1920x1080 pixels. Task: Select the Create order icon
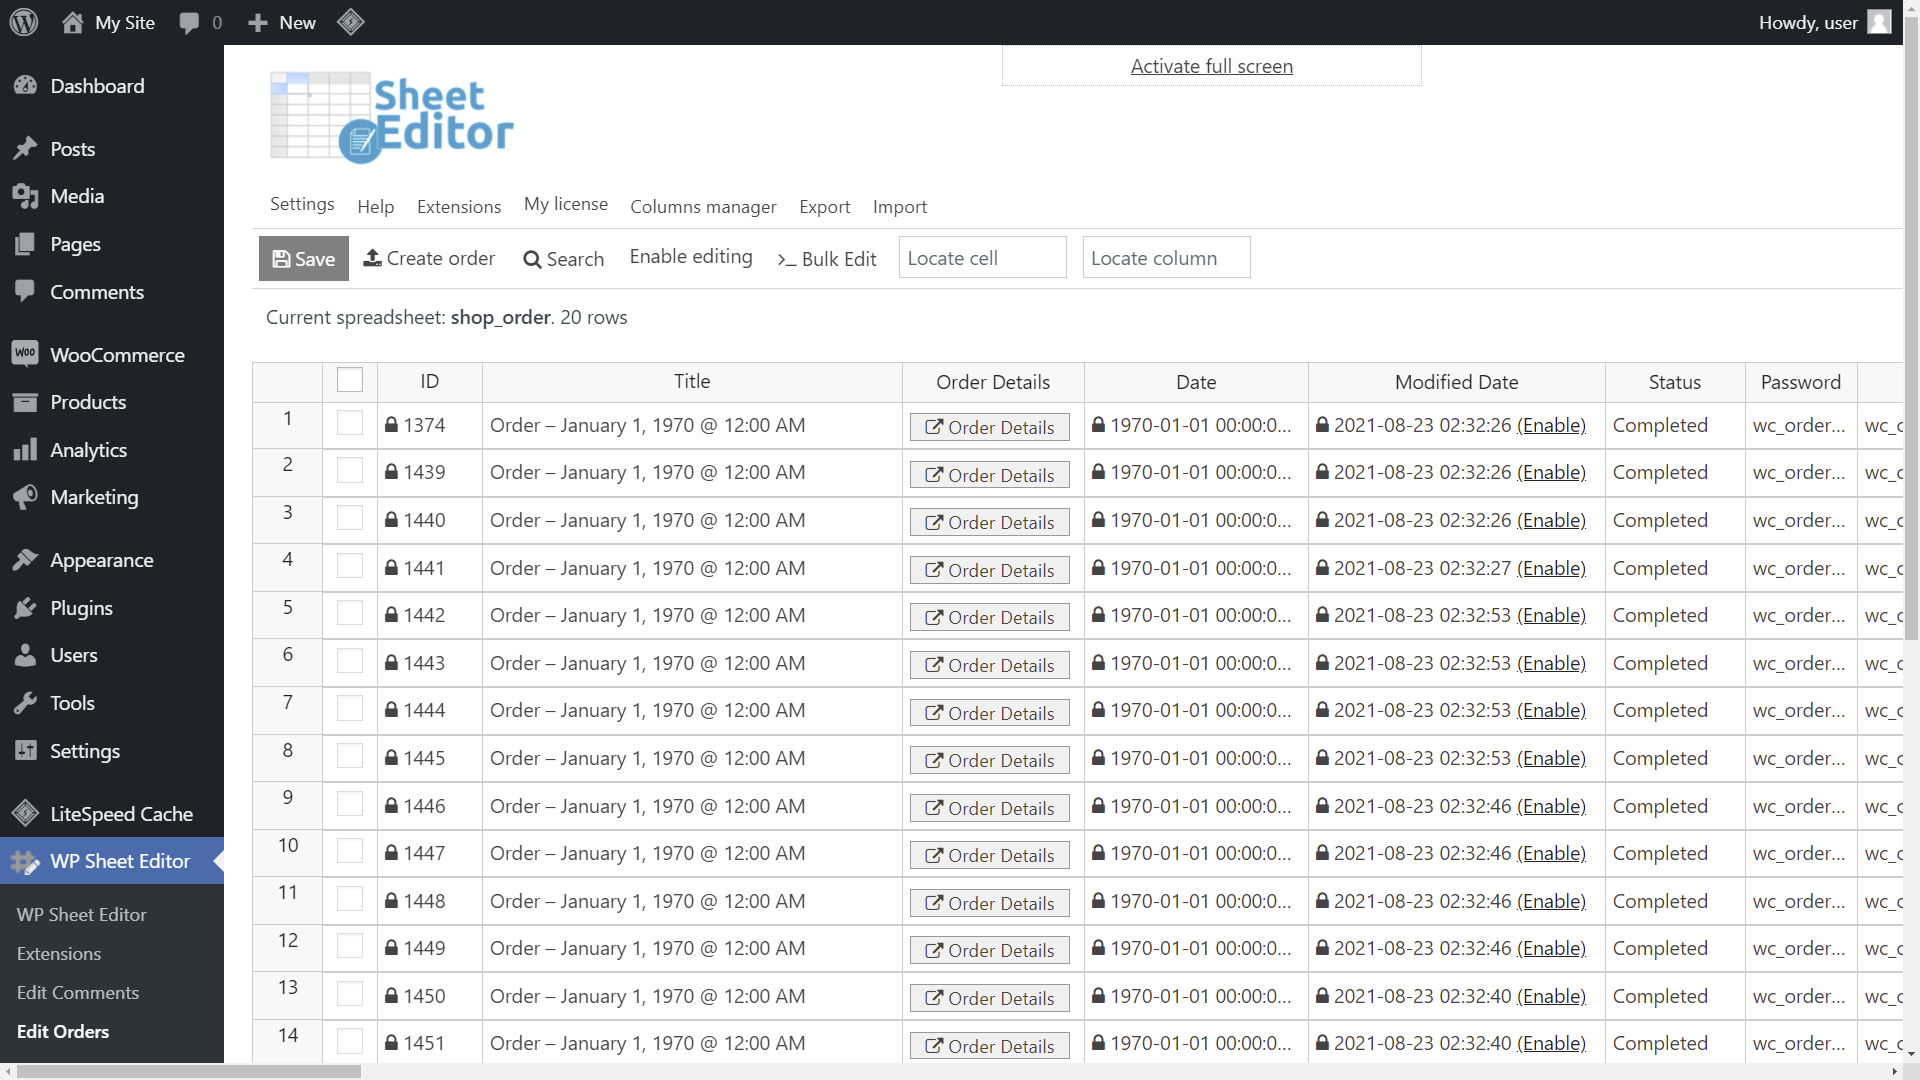click(373, 258)
